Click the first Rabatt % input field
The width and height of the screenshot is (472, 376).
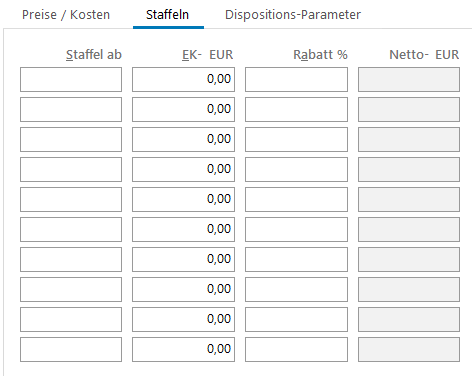click(296, 79)
